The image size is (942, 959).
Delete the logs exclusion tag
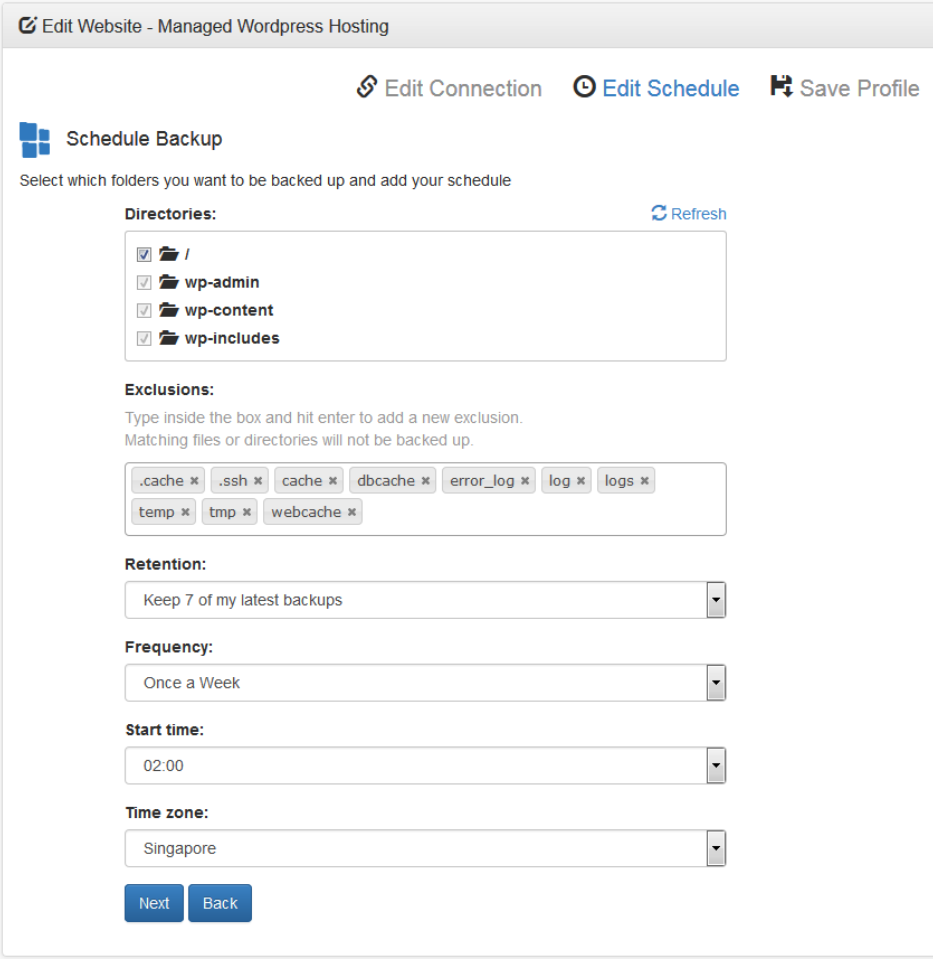pyautogui.click(x=645, y=481)
